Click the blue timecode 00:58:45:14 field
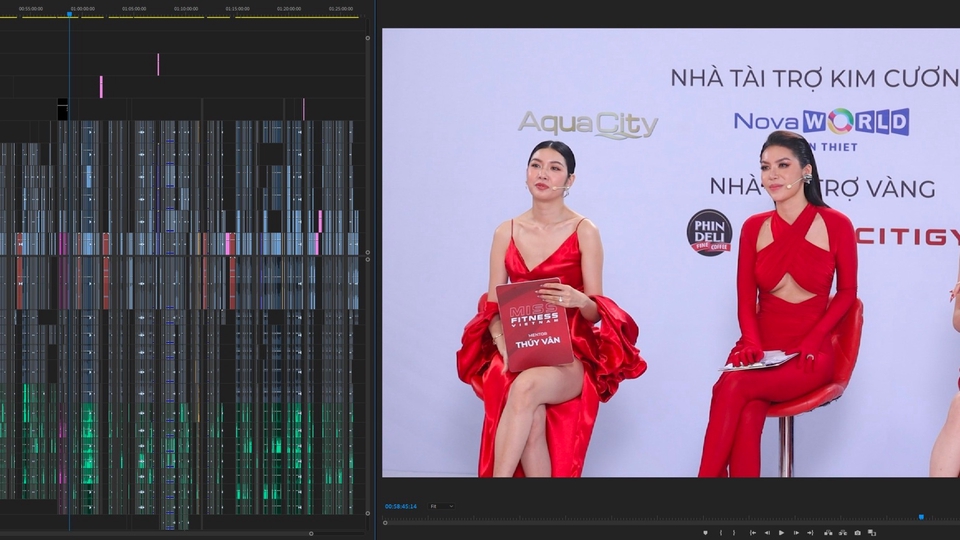The width and height of the screenshot is (960, 540). [401, 506]
